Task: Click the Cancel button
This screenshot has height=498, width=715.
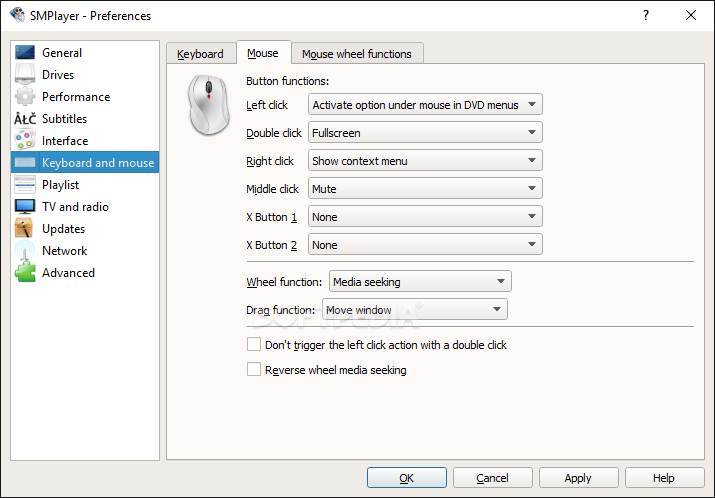Action: point(492,477)
